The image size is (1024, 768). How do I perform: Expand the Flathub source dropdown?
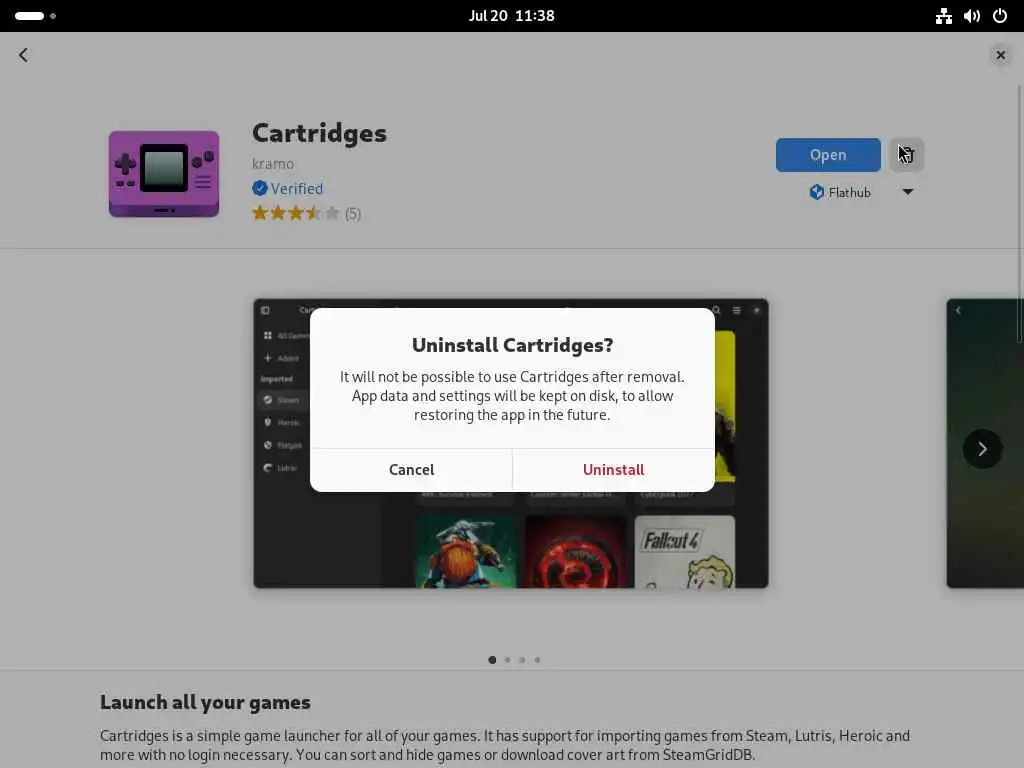908,192
